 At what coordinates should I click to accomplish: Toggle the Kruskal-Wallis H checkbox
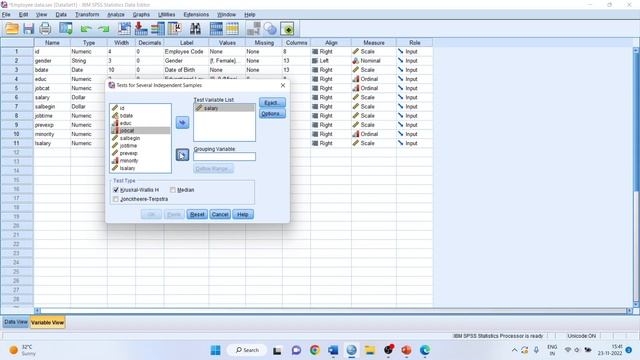[x=116, y=190]
